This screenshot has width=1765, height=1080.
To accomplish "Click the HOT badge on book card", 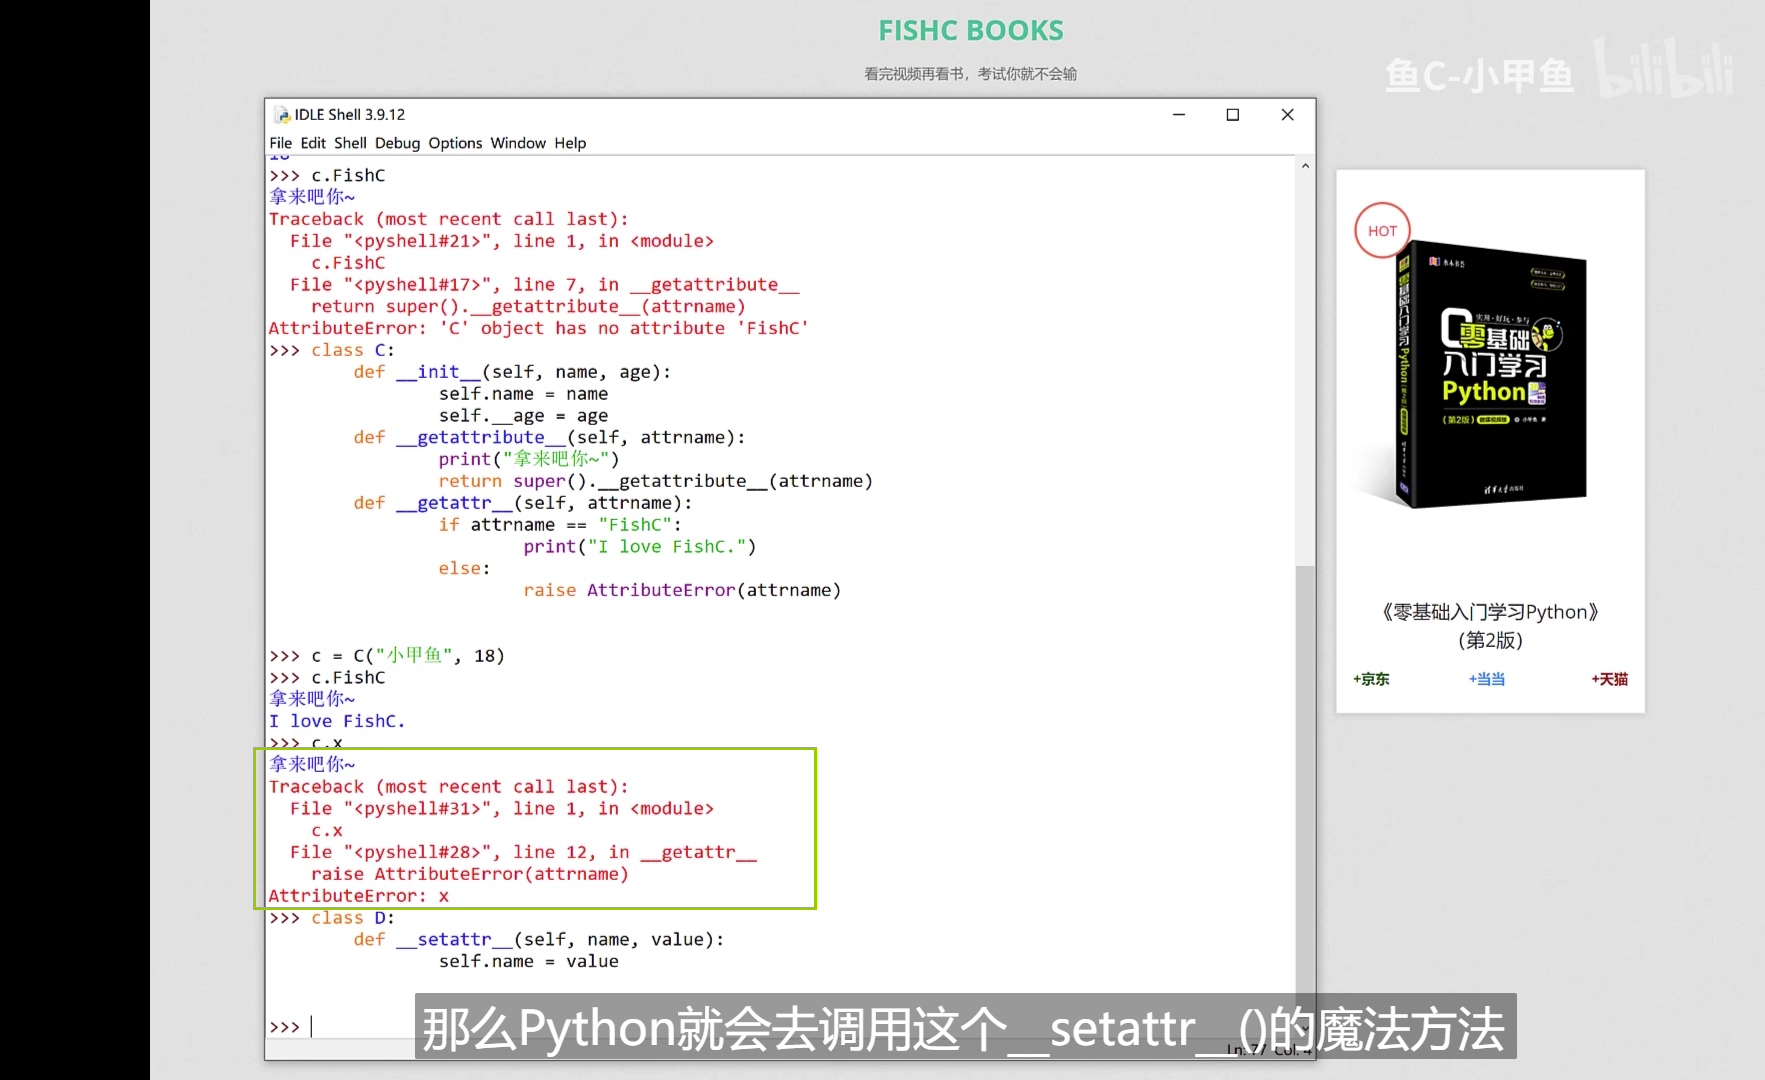I will point(1382,231).
